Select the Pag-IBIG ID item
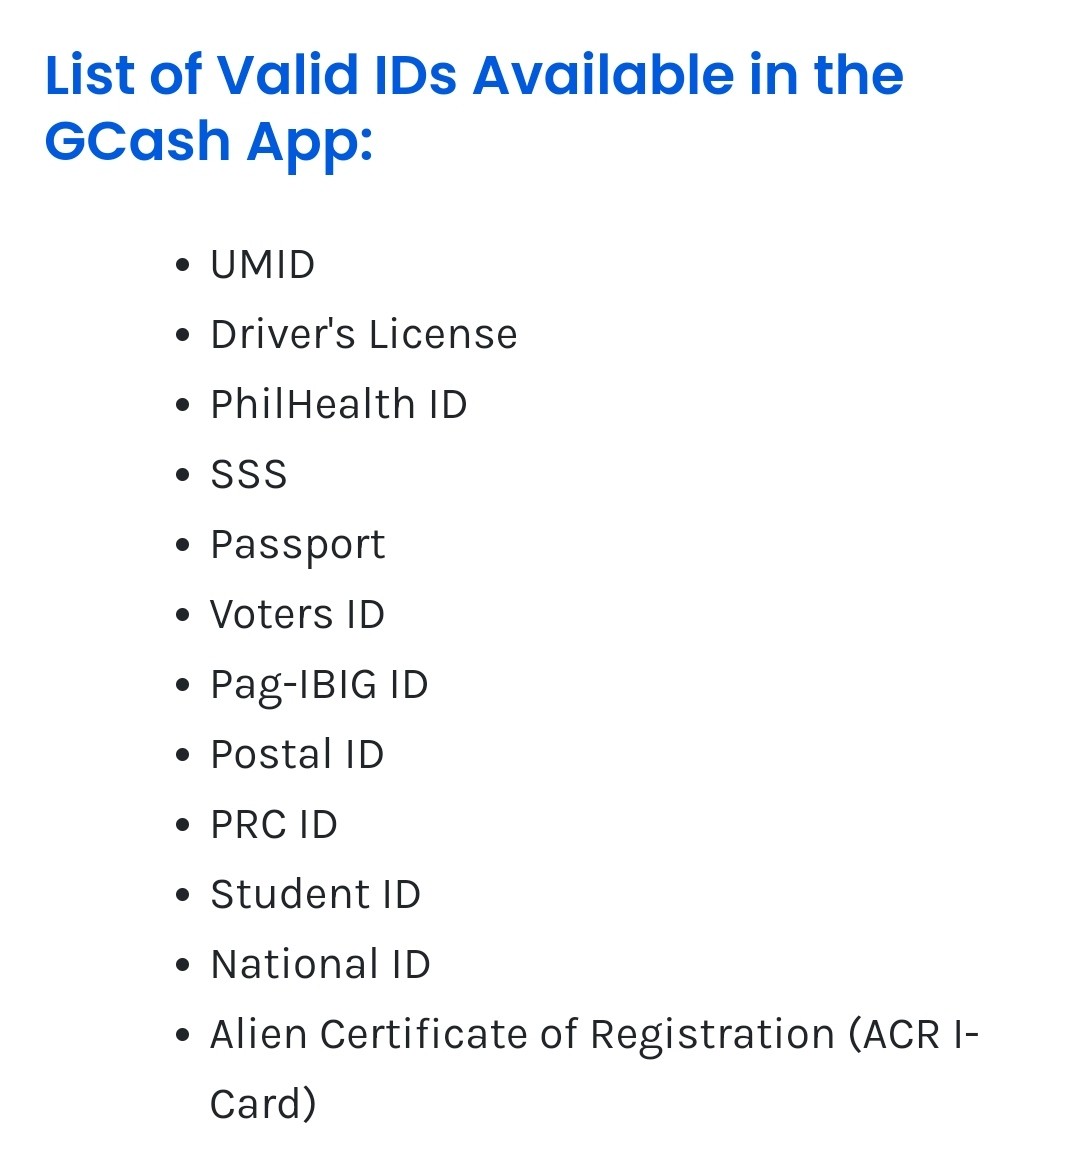Viewport: 1080px width, 1176px height. click(x=319, y=686)
